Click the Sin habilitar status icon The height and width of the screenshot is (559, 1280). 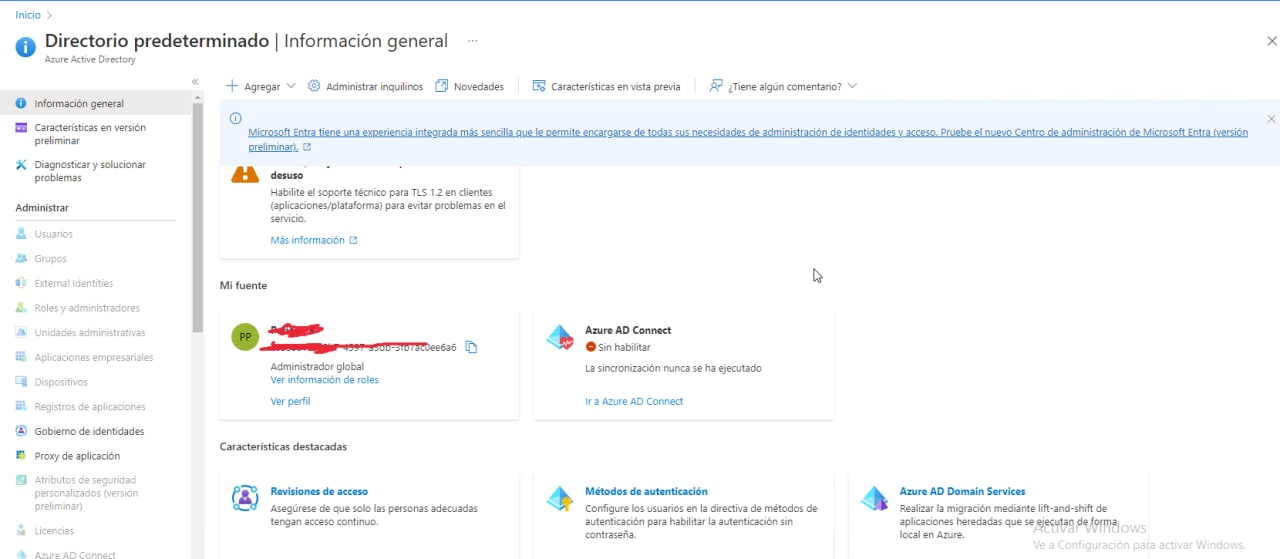point(590,347)
